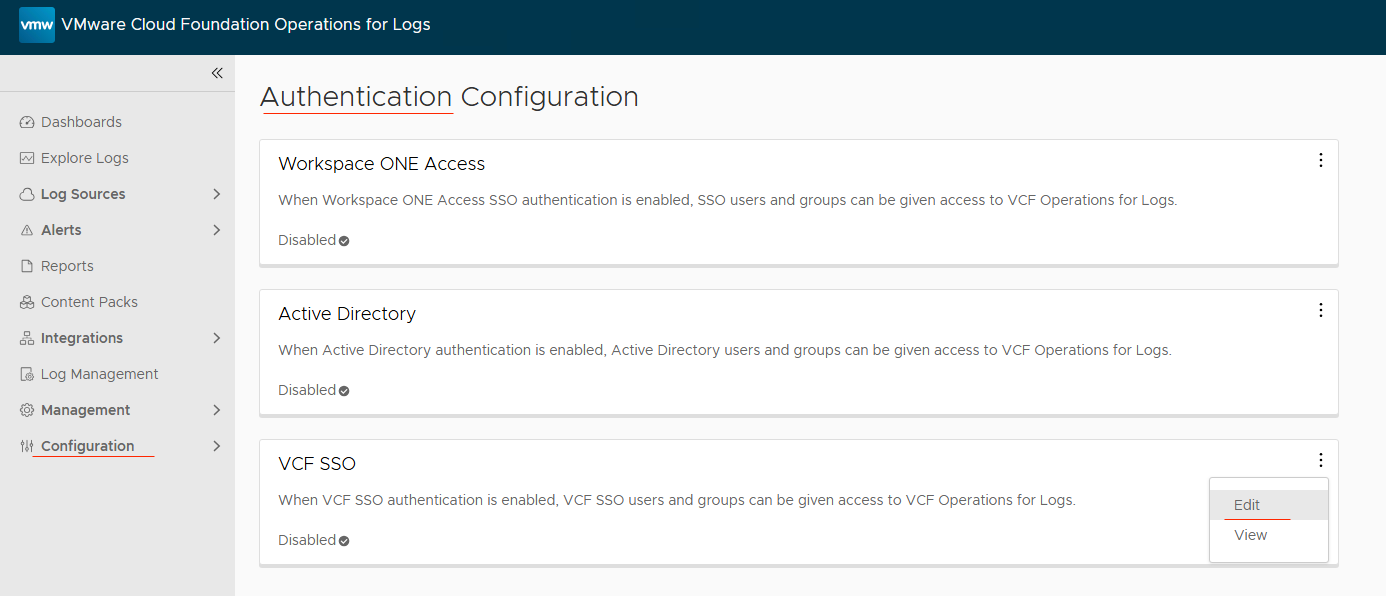Click the Reports document icon

pyautogui.click(x=27, y=266)
